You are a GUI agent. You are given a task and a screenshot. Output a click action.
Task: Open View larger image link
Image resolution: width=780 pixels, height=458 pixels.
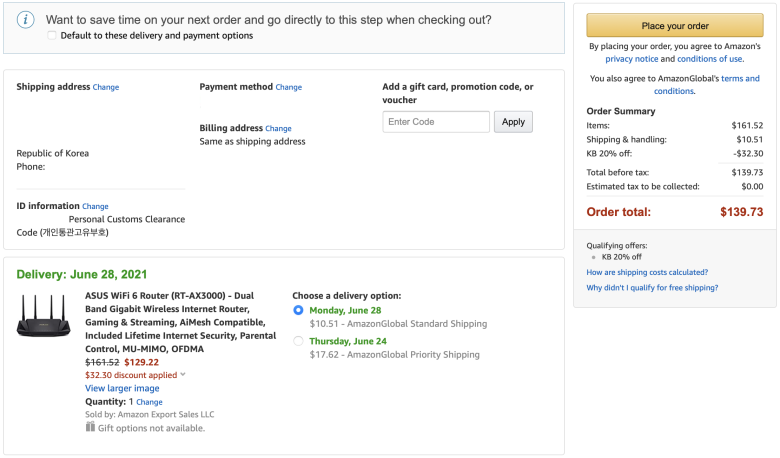coord(122,388)
